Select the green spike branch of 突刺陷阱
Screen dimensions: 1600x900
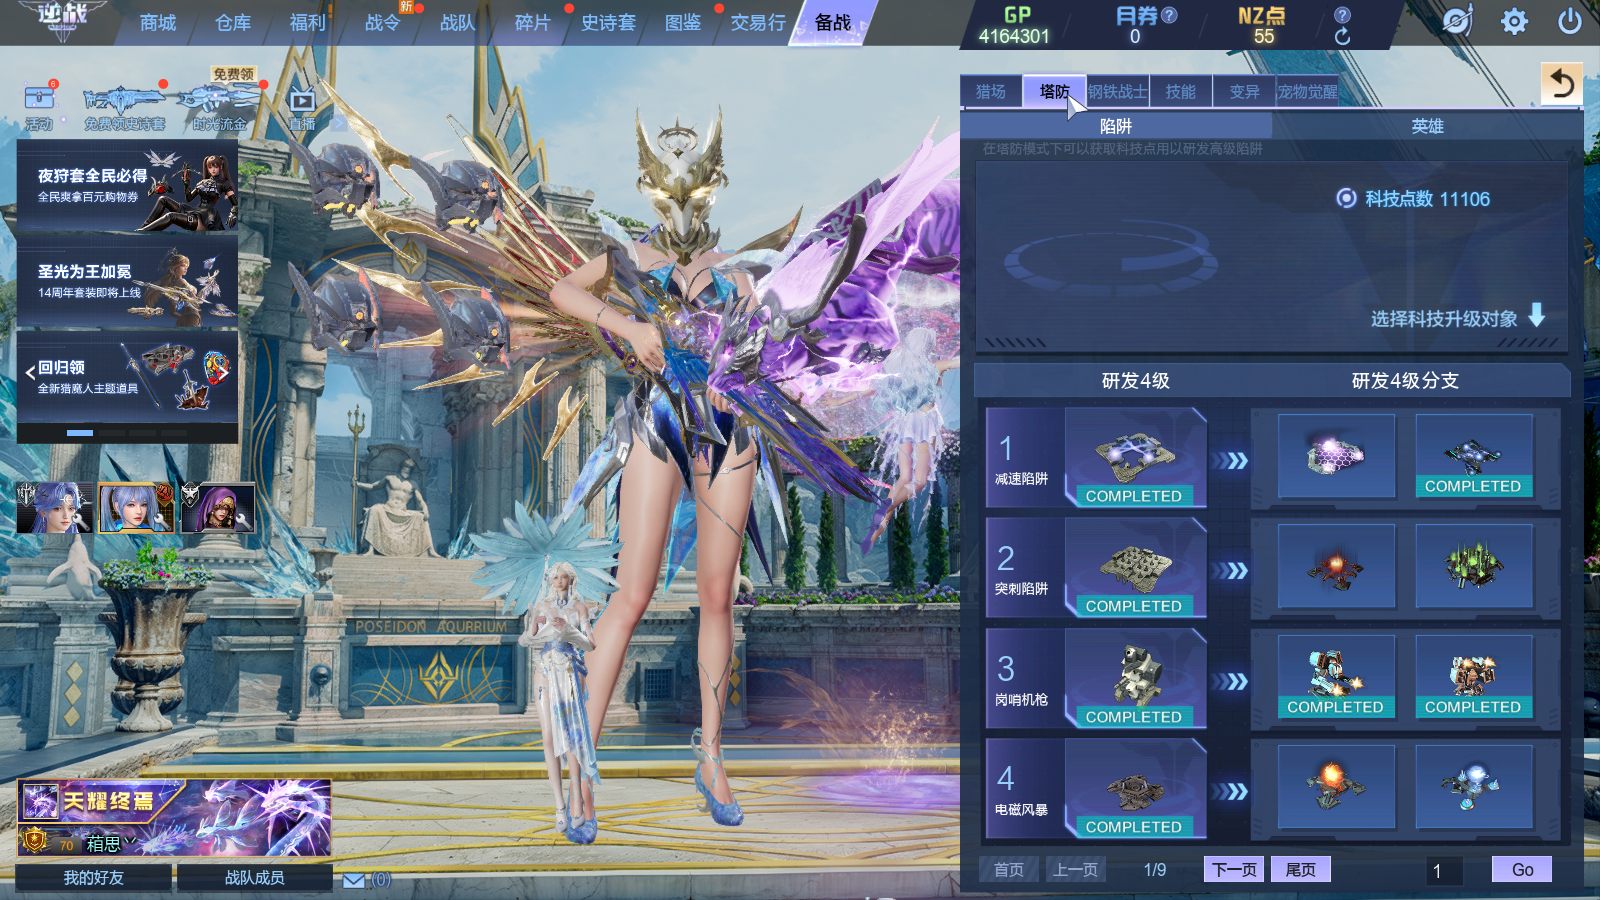[x=1474, y=566]
